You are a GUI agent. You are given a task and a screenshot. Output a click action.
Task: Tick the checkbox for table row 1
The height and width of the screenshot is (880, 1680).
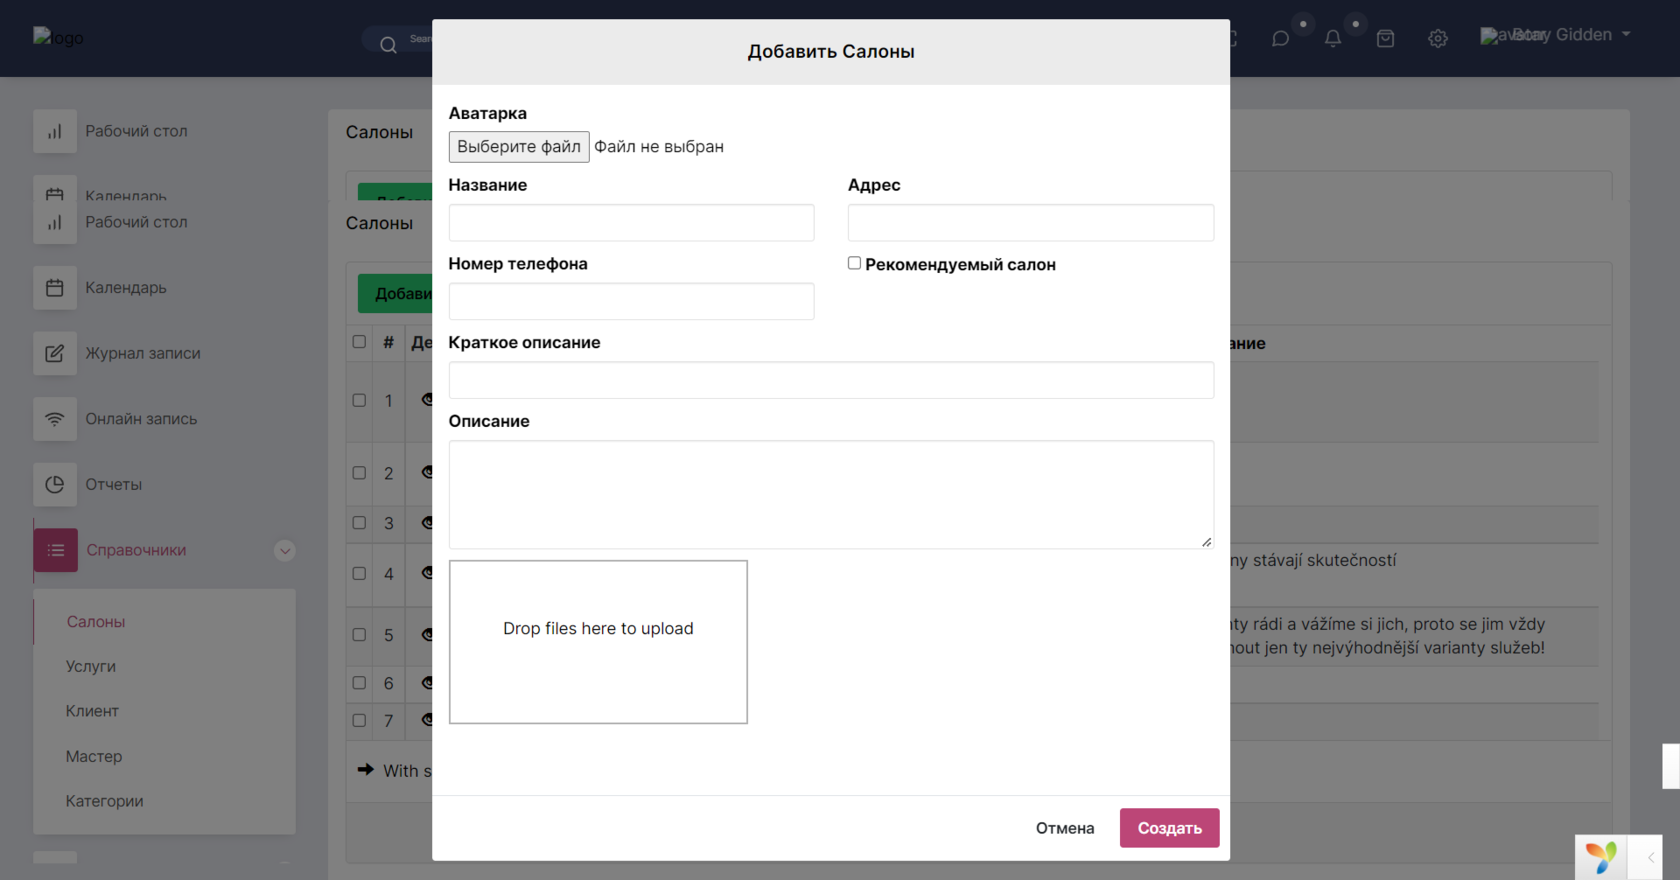[x=359, y=400]
